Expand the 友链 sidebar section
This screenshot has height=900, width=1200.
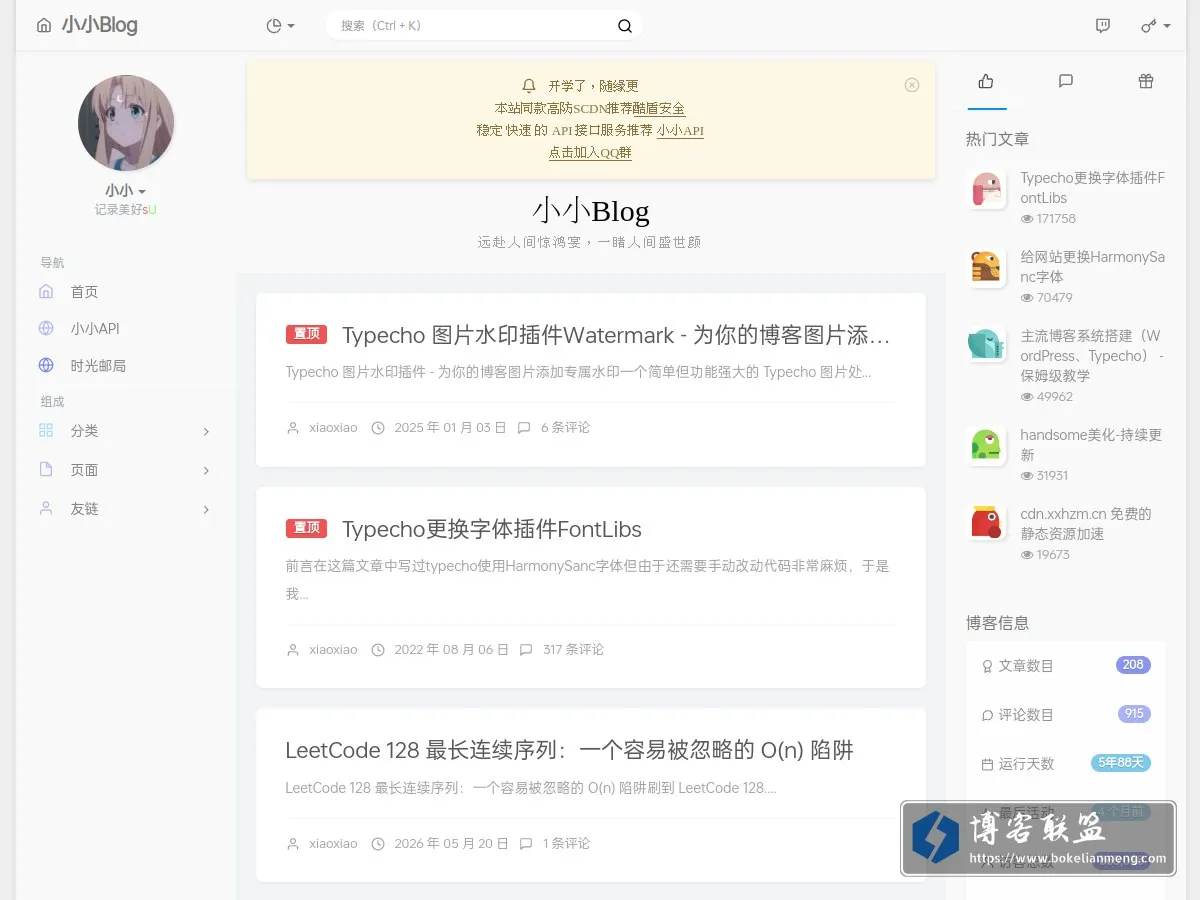coord(126,509)
